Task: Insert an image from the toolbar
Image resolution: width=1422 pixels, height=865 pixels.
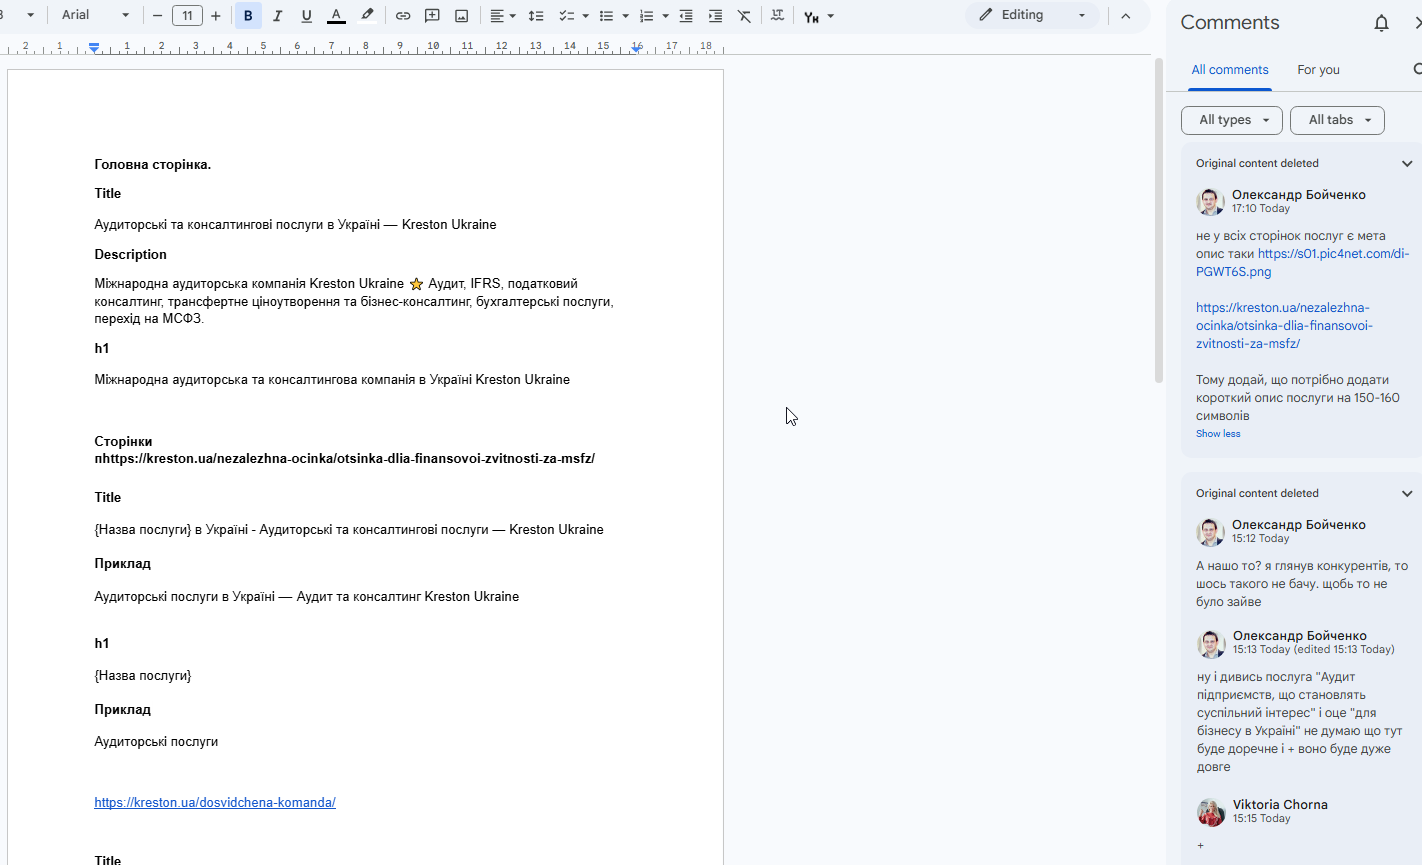Action: click(x=462, y=16)
